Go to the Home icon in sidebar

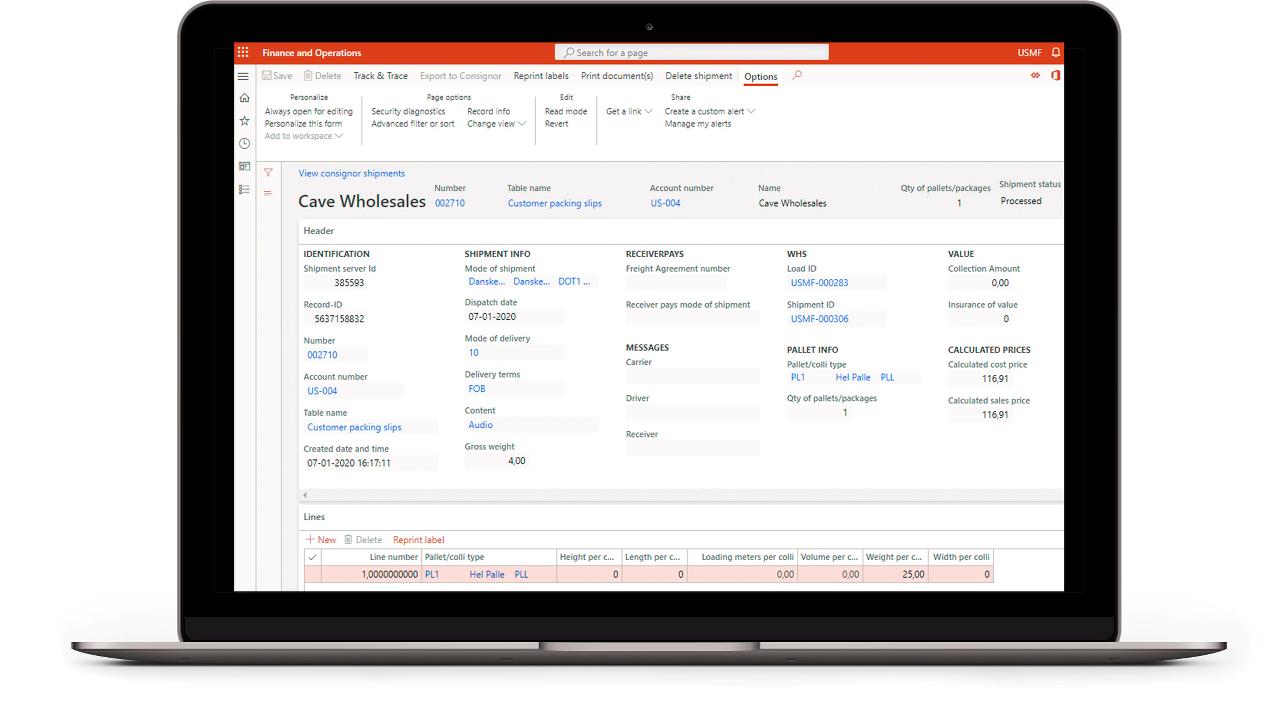[244, 98]
